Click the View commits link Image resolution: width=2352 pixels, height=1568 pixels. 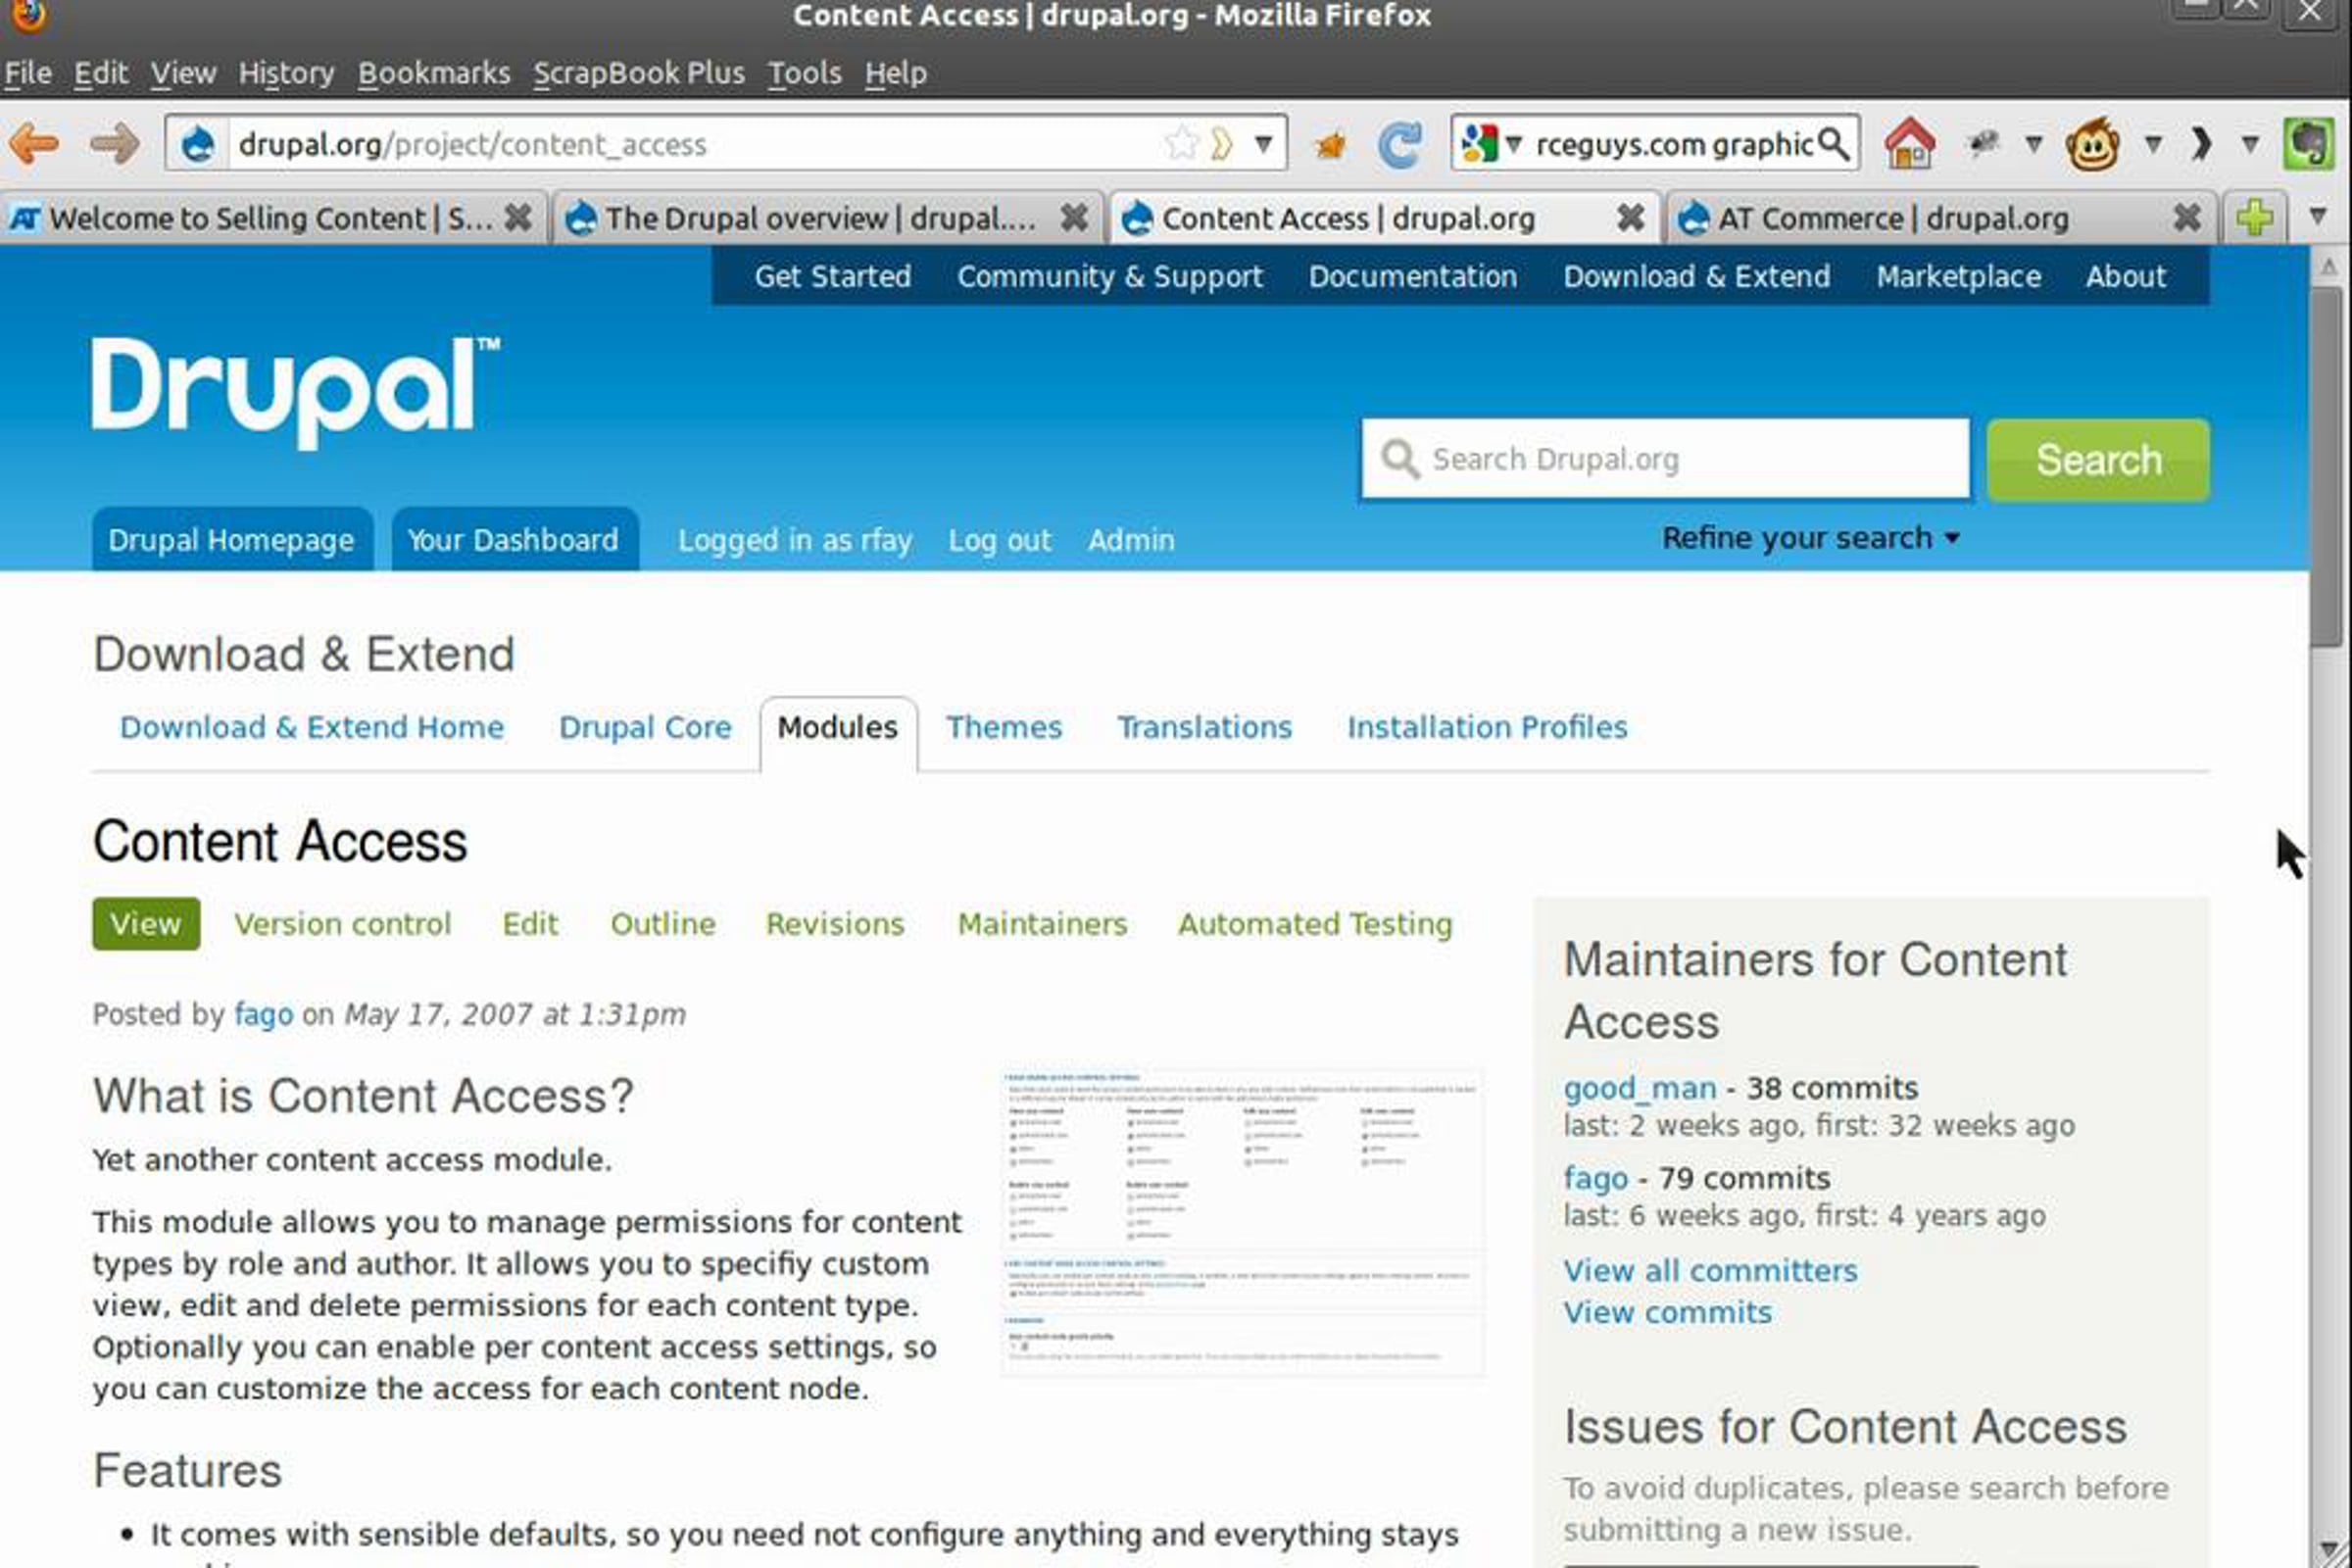coord(1667,1312)
